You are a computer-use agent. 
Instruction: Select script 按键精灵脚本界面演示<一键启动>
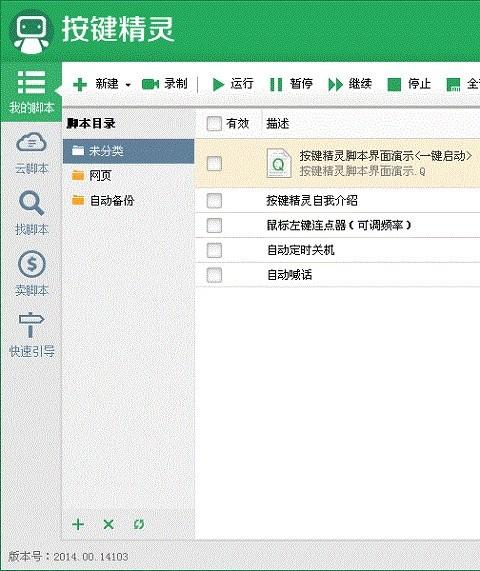[x=385, y=156]
